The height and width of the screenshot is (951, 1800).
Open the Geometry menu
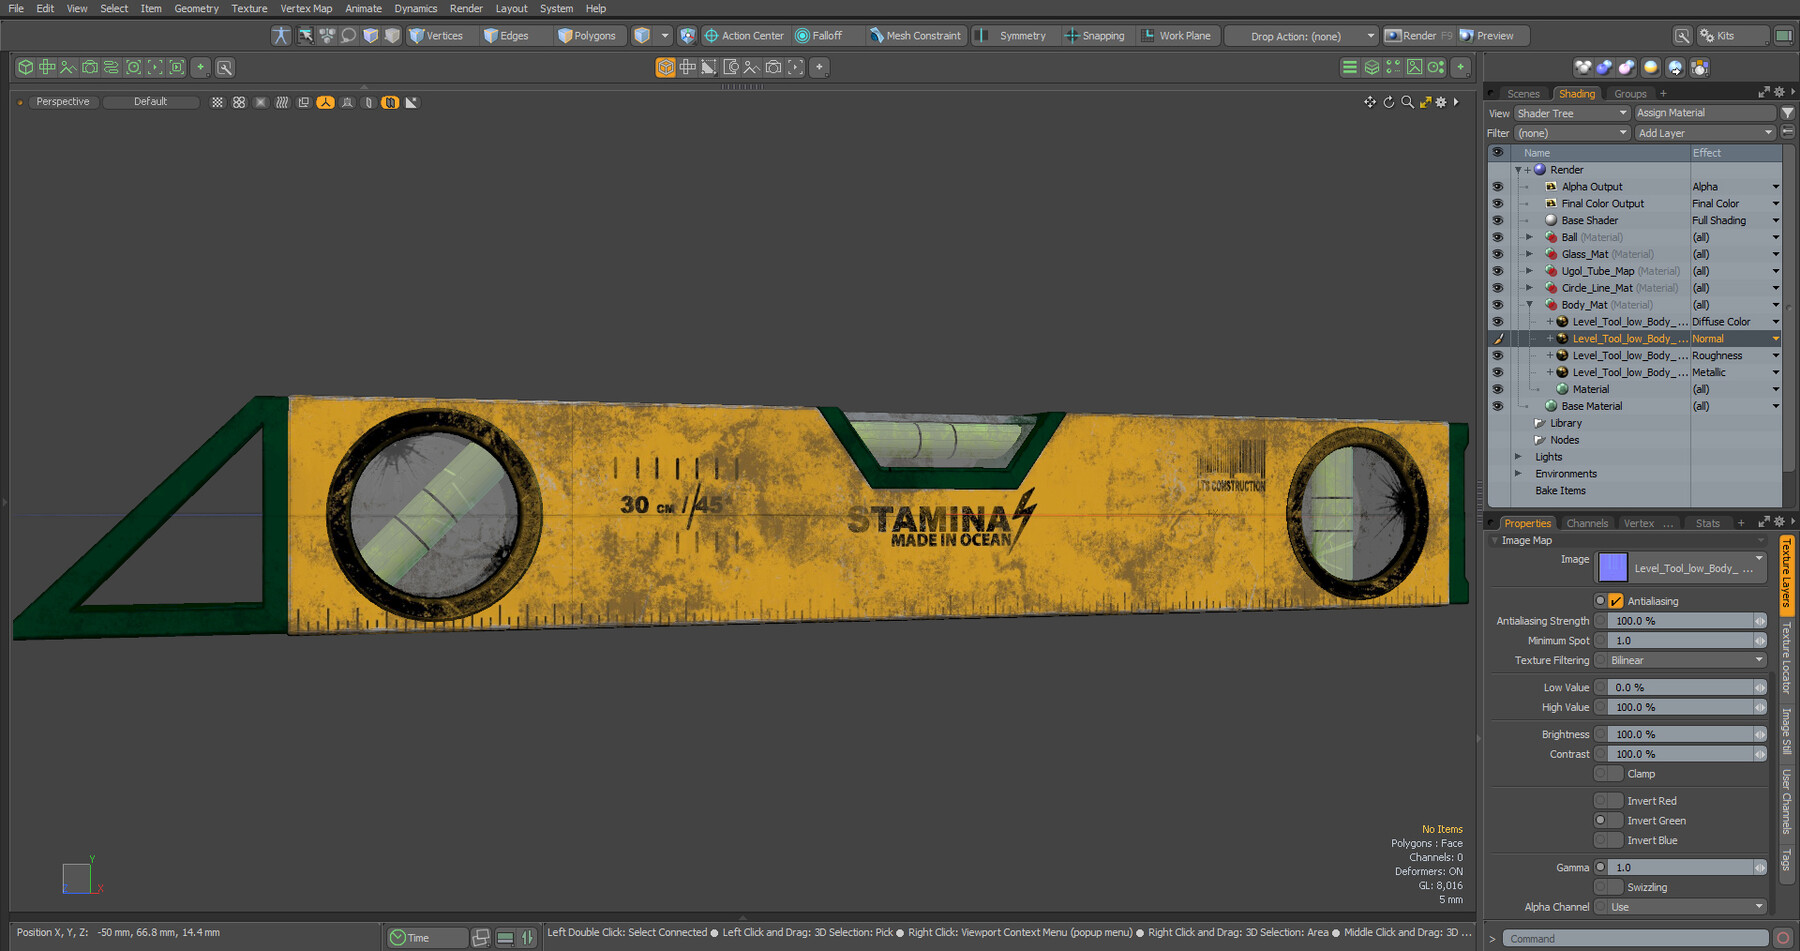pyautogui.click(x=196, y=8)
